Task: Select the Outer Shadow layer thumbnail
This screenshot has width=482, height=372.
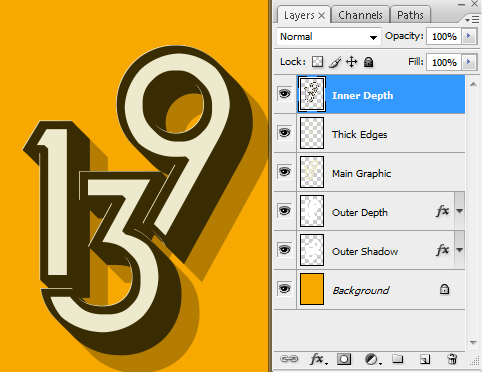Action: point(312,250)
